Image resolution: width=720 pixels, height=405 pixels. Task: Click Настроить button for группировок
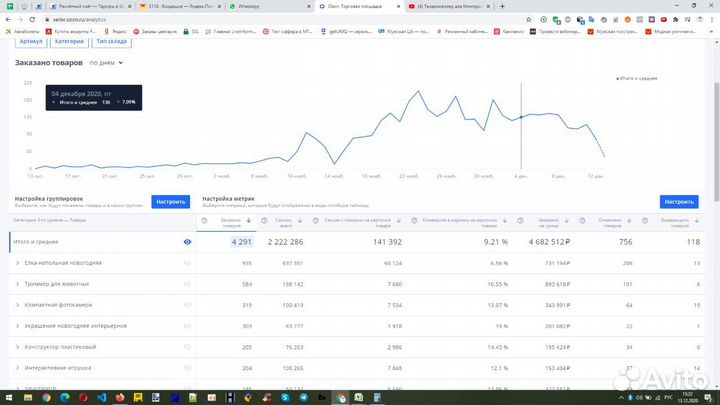(170, 201)
